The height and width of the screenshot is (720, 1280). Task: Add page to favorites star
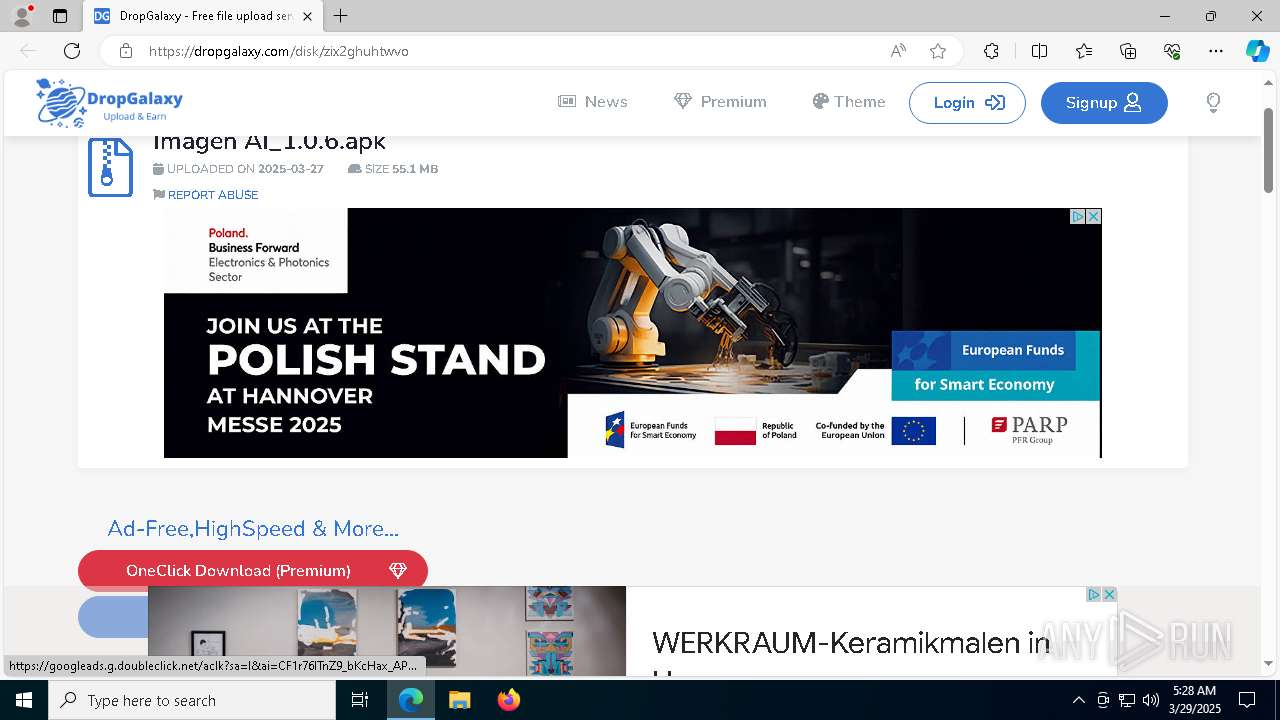coord(938,51)
